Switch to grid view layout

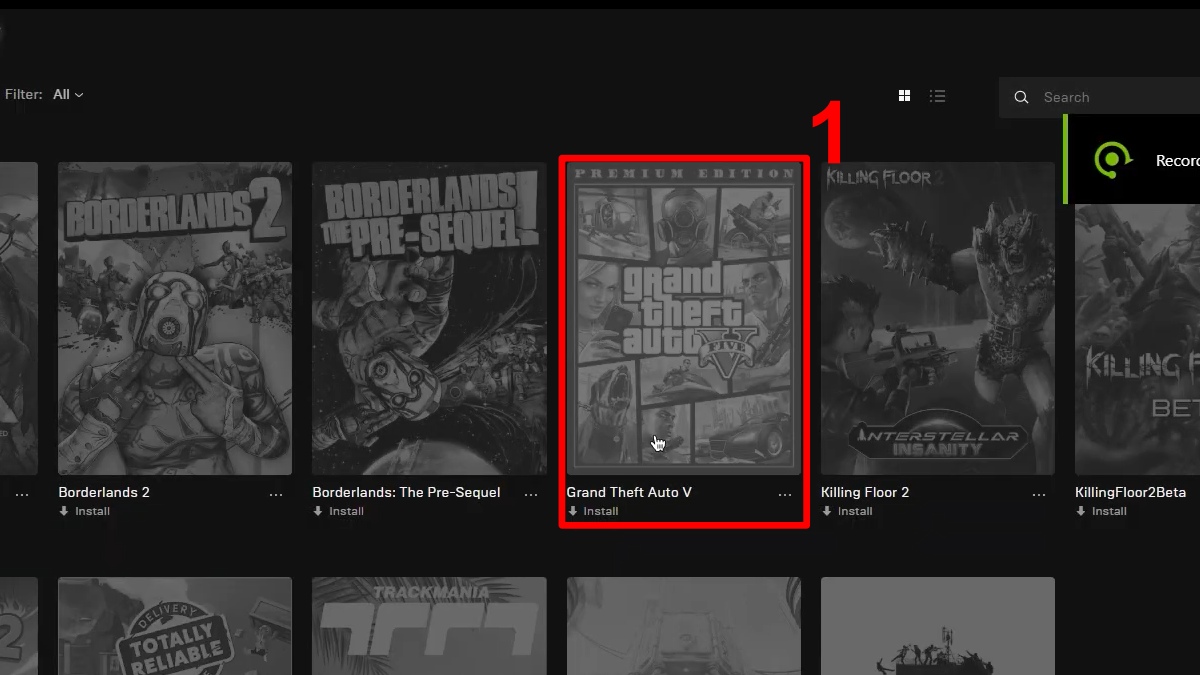coord(904,96)
